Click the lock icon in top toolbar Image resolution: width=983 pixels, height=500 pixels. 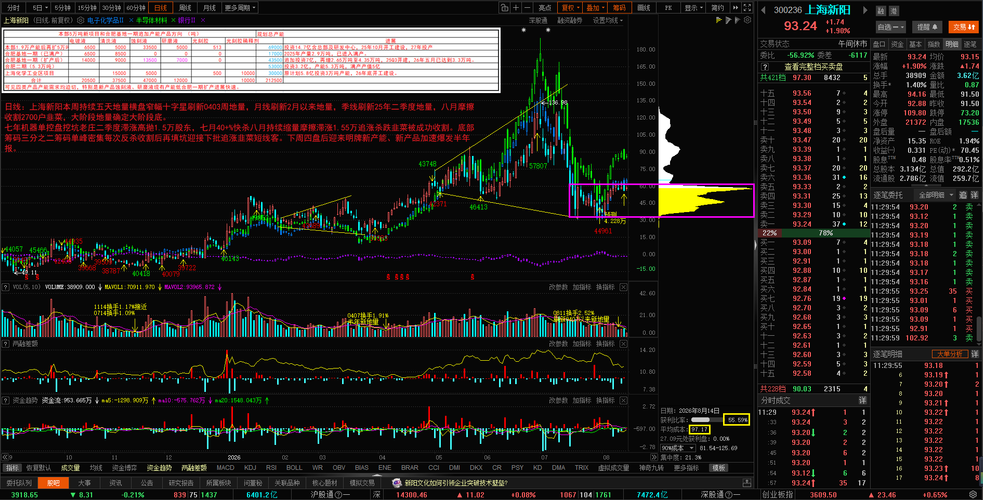point(504,8)
